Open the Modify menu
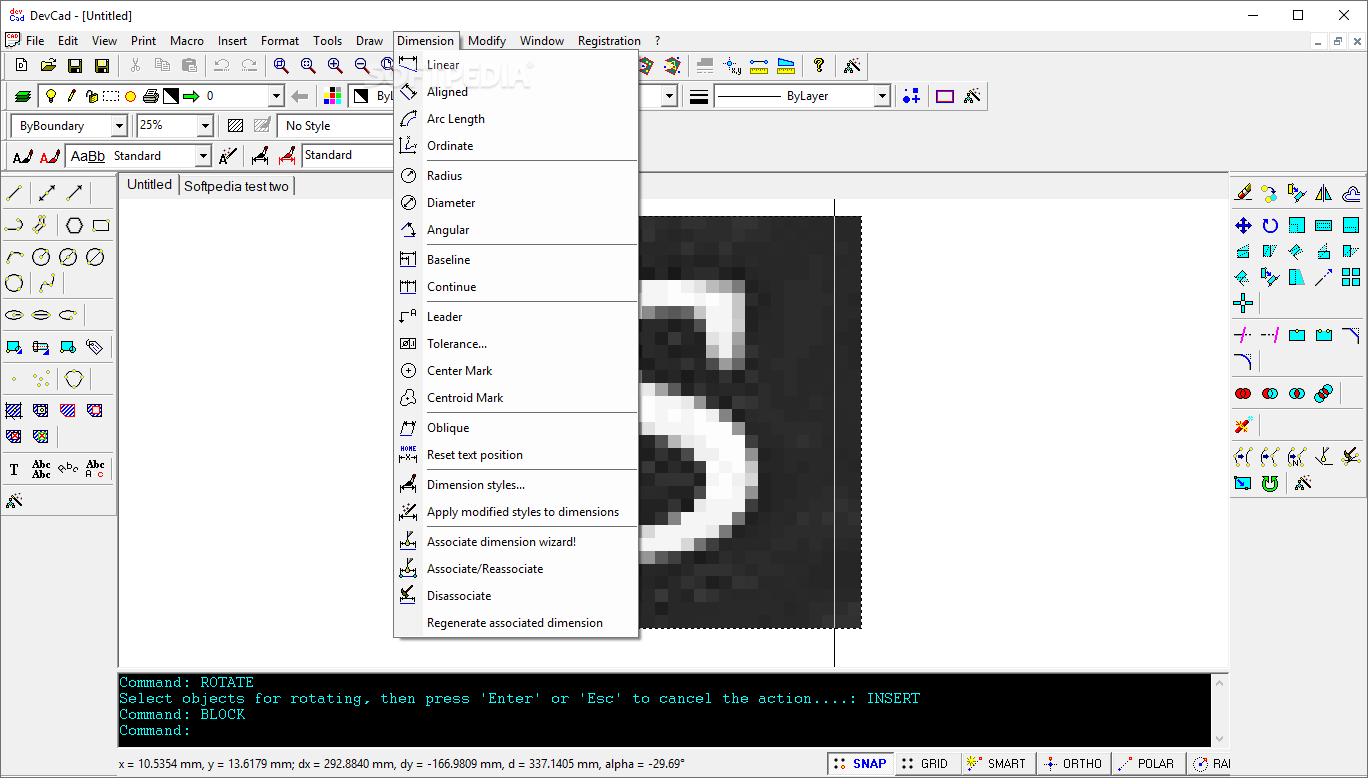 (487, 41)
